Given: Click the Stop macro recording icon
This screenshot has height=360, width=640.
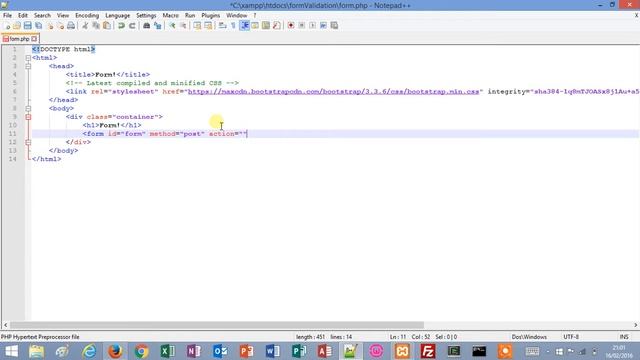Looking at the screenshot, I should click(x=302, y=26).
